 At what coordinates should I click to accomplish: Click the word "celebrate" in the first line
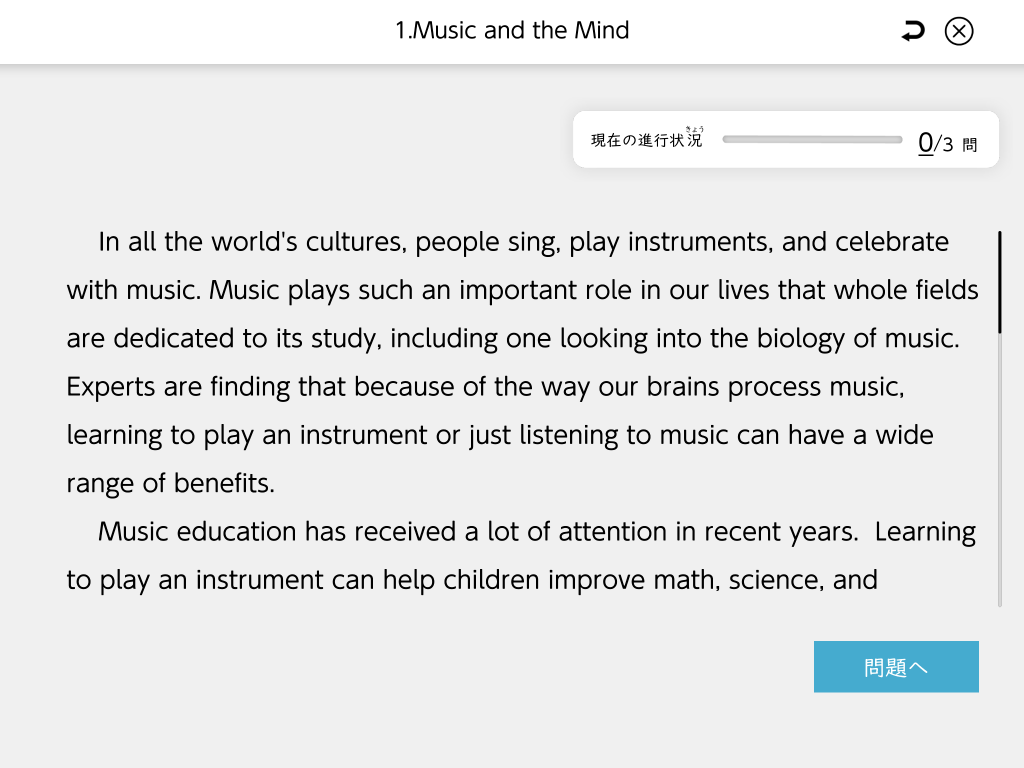click(x=892, y=242)
